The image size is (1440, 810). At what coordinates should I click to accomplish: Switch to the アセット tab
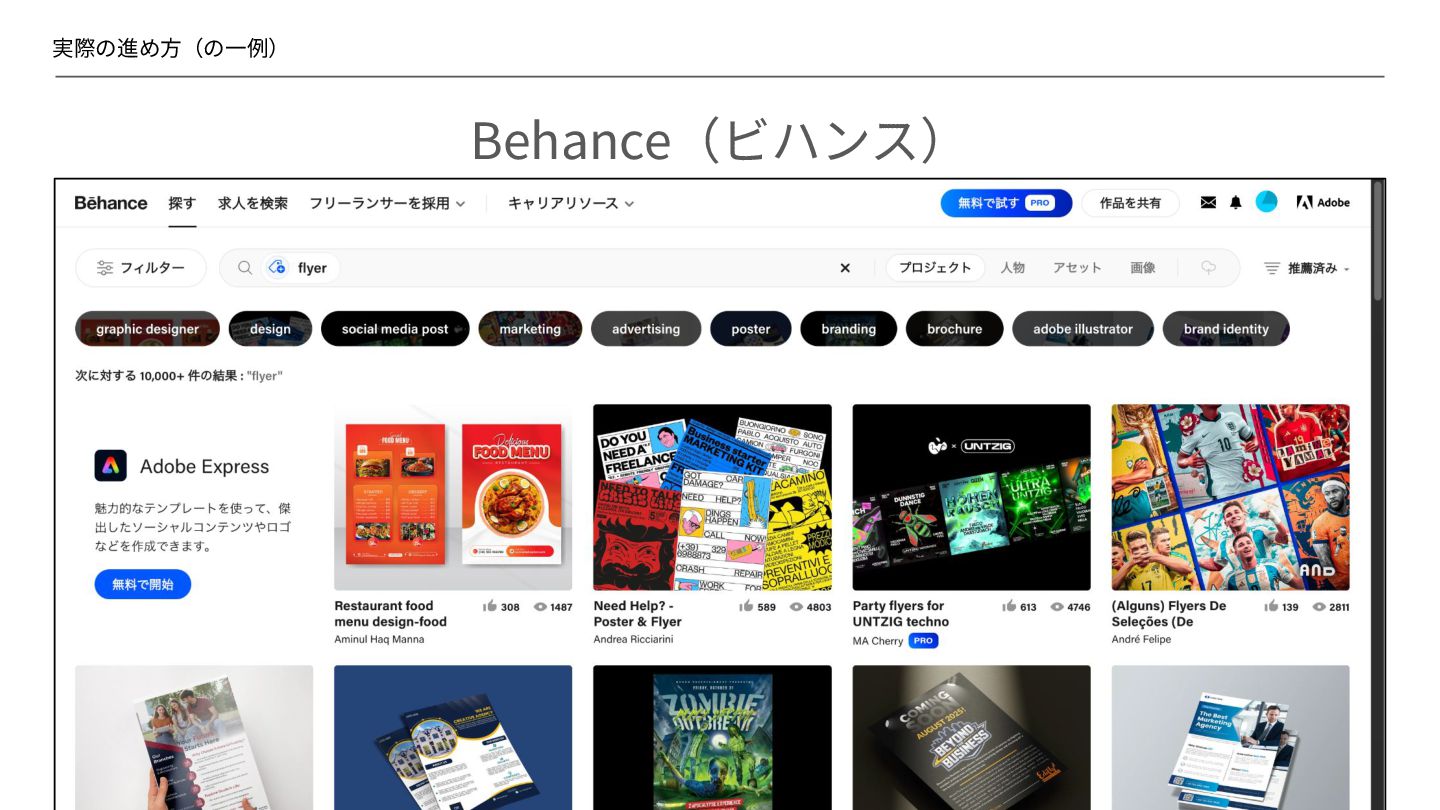(1077, 268)
